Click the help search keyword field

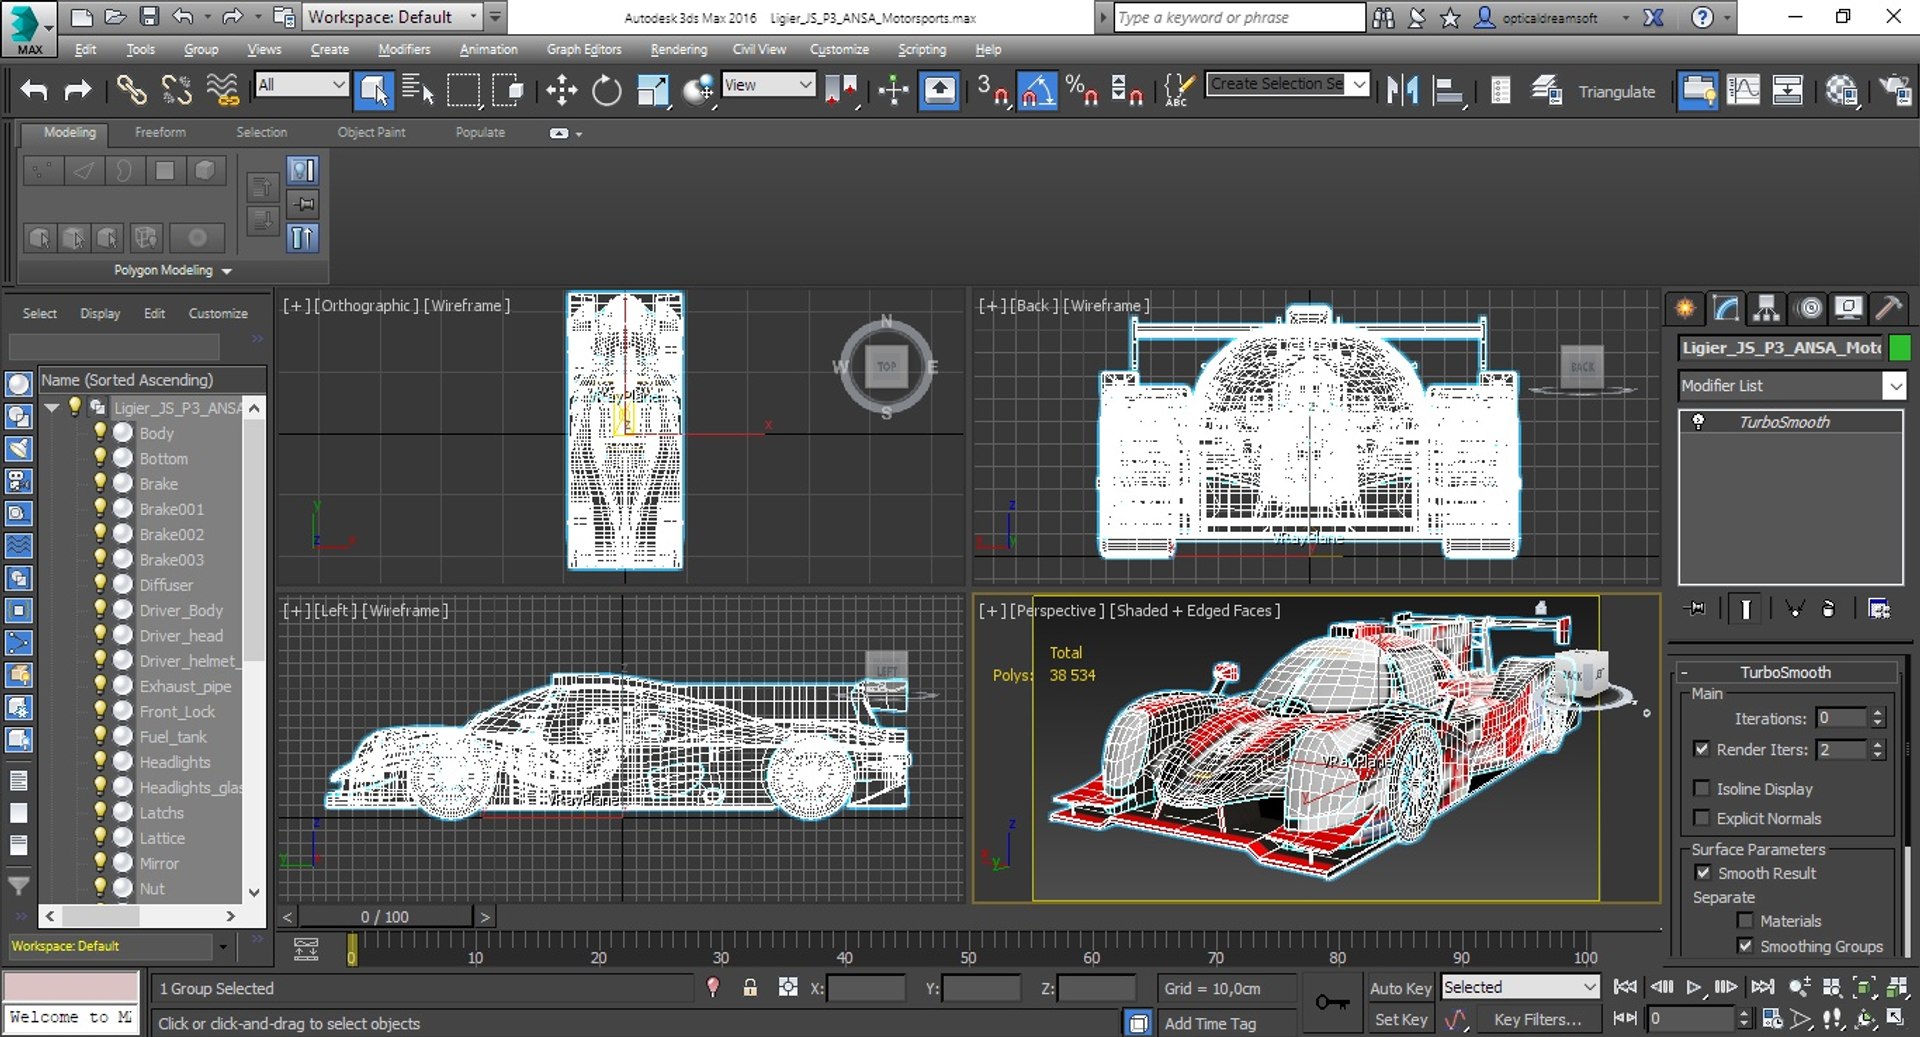(1239, 17)
